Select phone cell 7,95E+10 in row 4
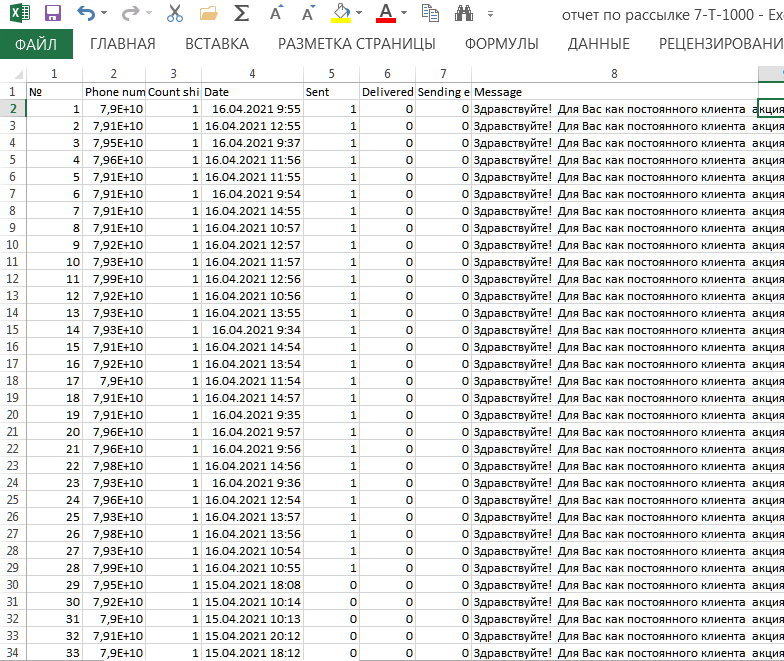 [114, 143]
